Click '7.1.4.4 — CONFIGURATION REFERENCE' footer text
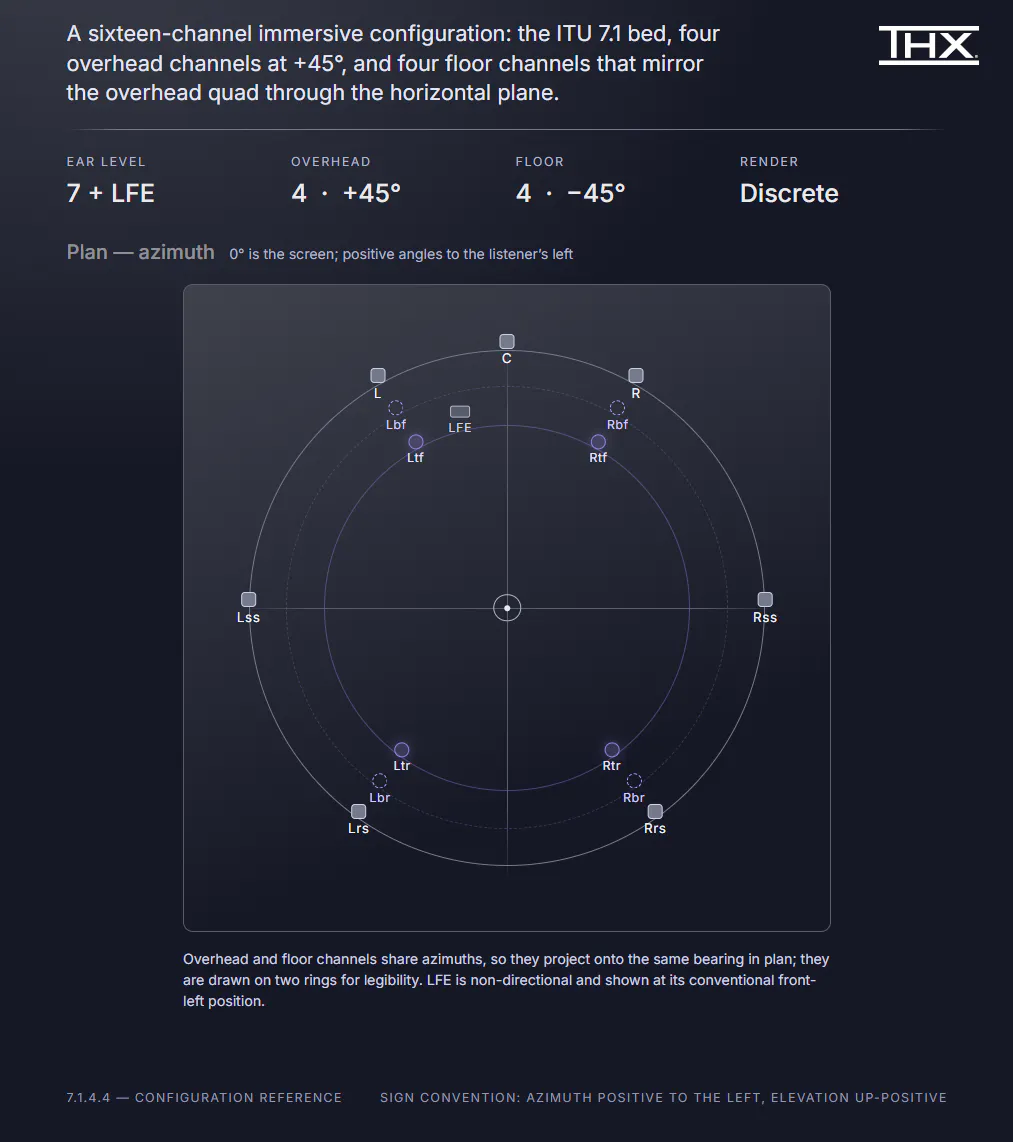This screenshot has width=1013, height=1142. [204, 1098]
